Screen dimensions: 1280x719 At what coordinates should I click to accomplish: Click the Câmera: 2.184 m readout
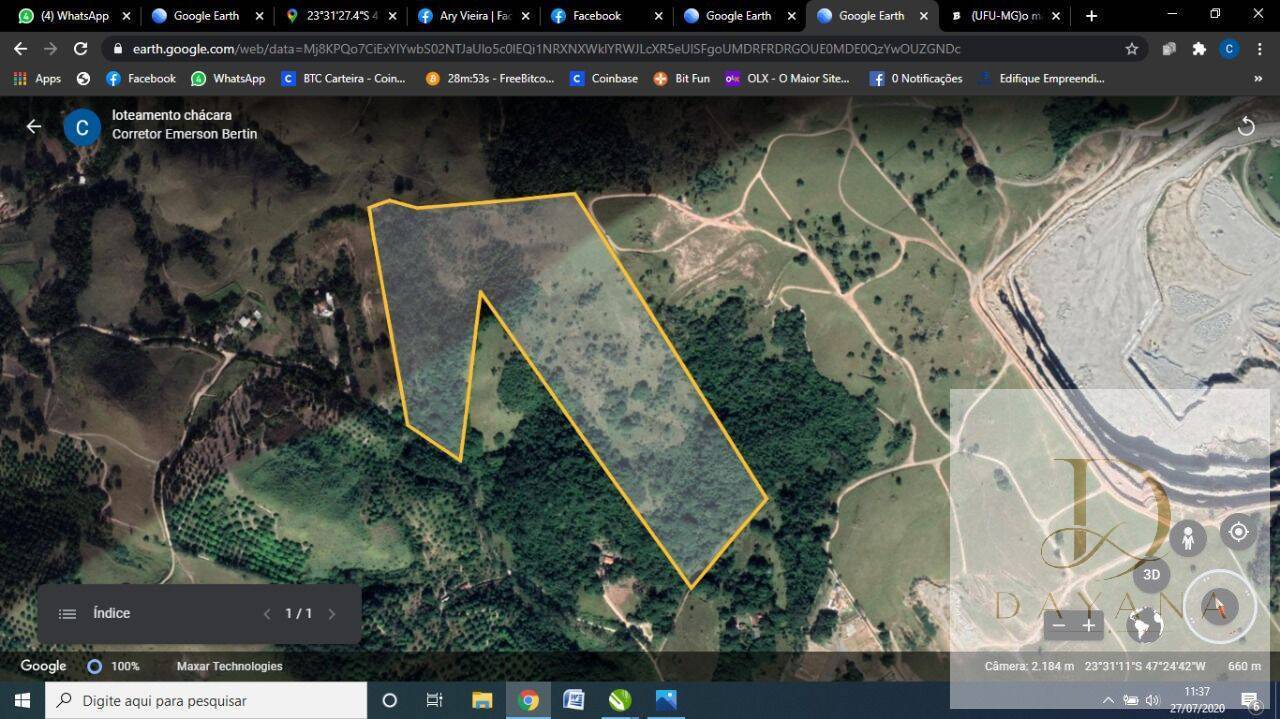1029,666
